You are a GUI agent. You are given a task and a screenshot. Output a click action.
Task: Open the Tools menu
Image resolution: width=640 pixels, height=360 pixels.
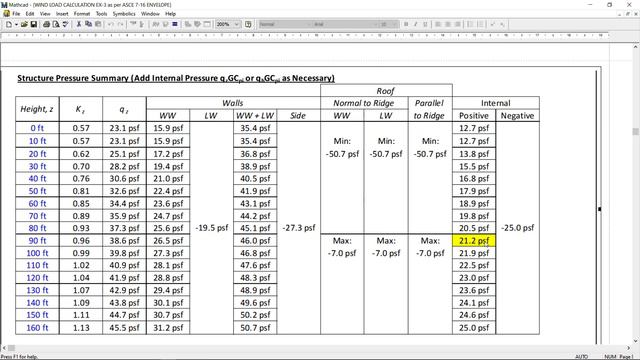(101, 13)
